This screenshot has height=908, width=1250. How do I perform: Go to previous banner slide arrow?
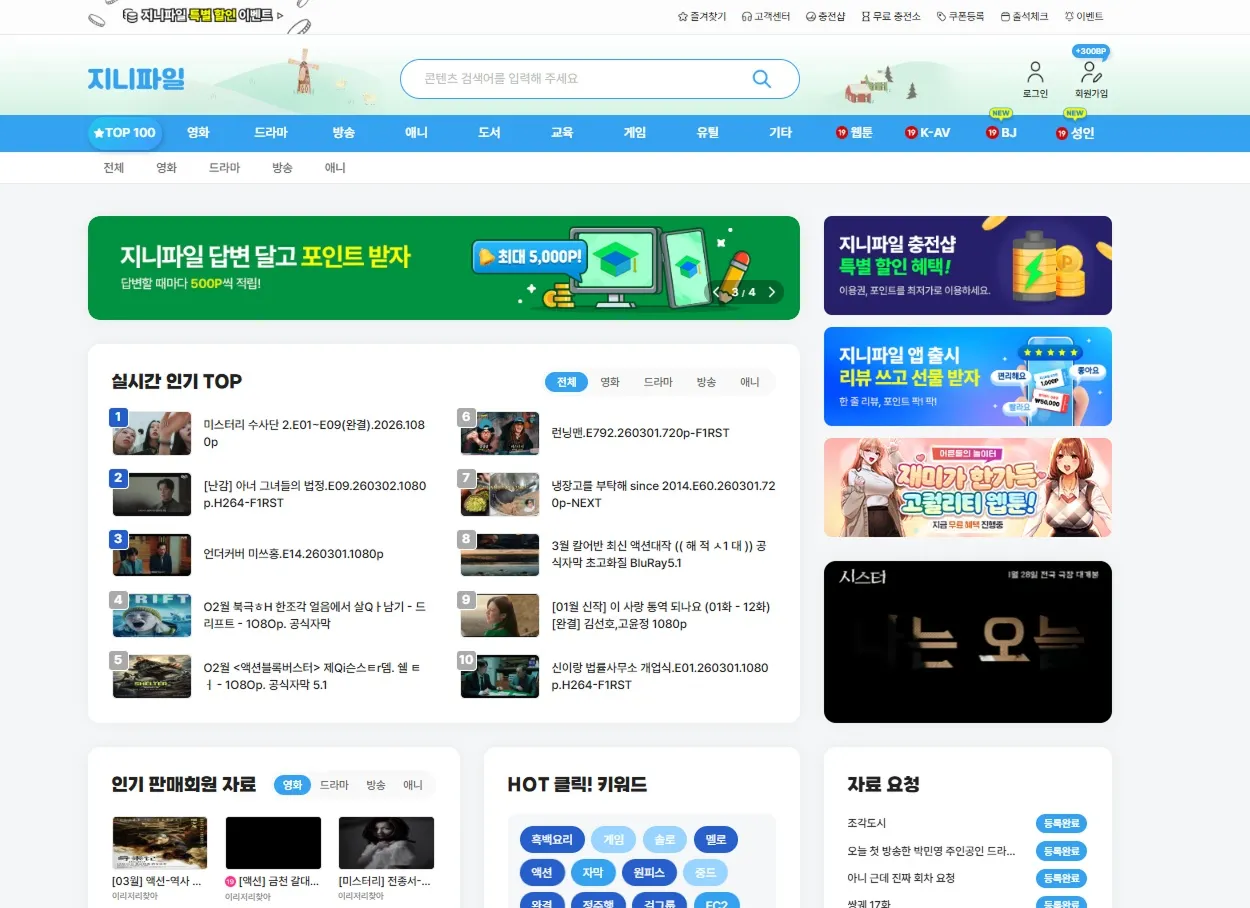[717, 292]
